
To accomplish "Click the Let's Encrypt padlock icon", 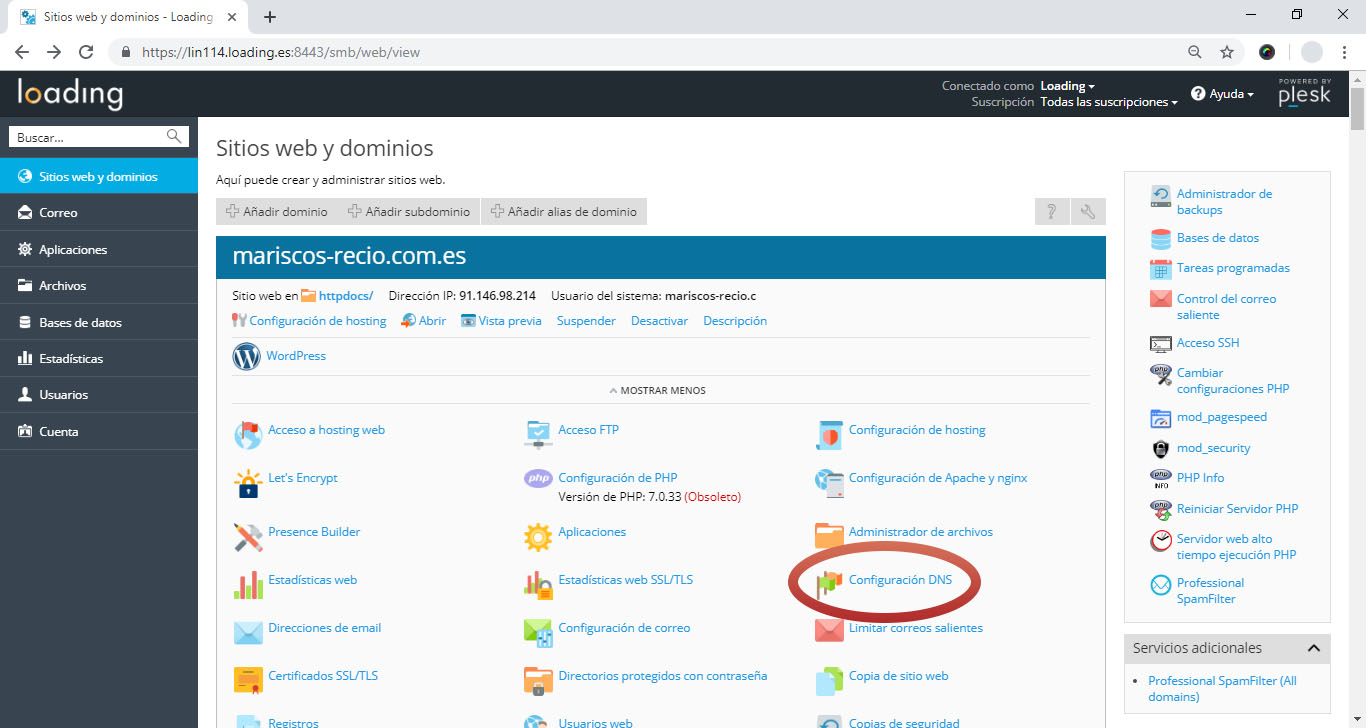I will pyautogui.click(x=247, y=483).
